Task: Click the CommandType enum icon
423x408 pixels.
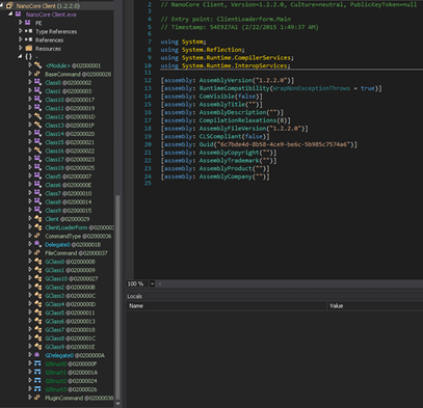Action: coord(38,236)
